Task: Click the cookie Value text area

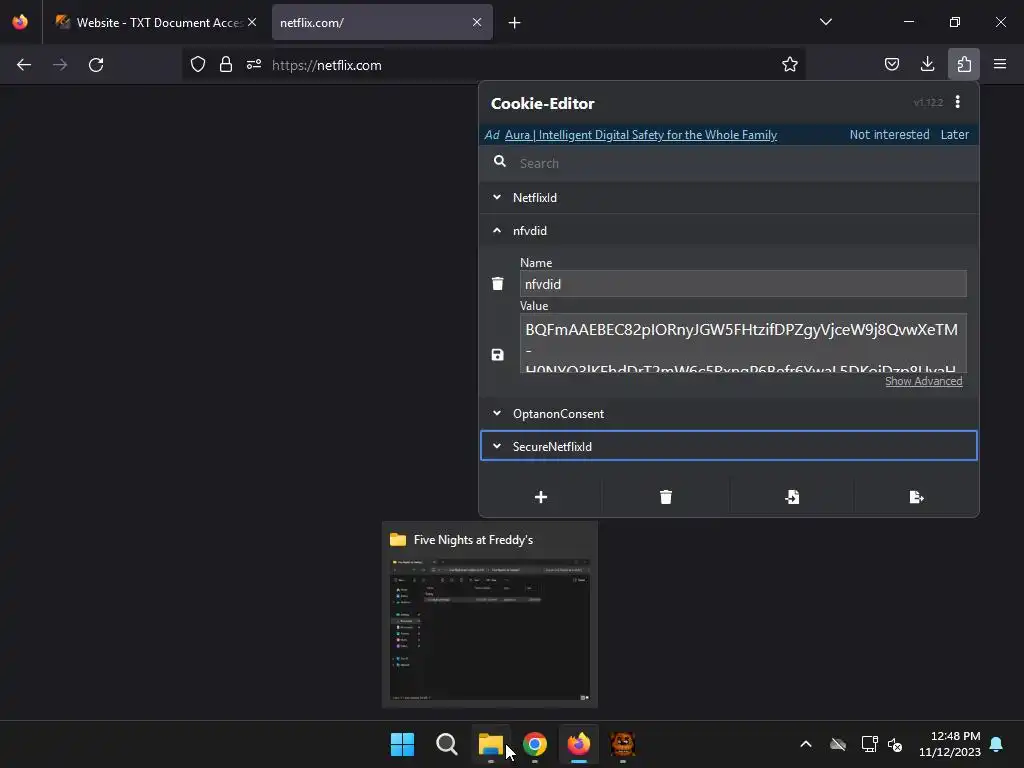Action: click(x=743, y=344)
